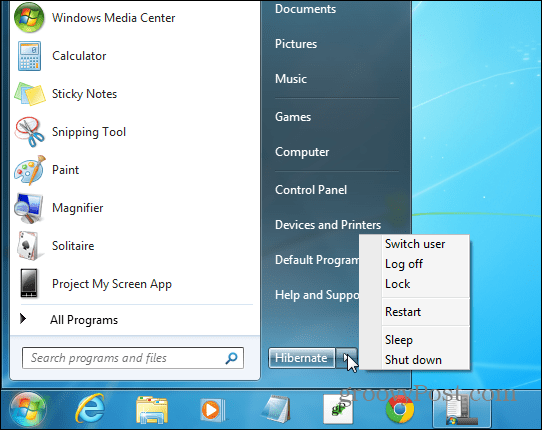Select Shut down from the menu
Screen dimensions: 542x430
coord(413,360)
